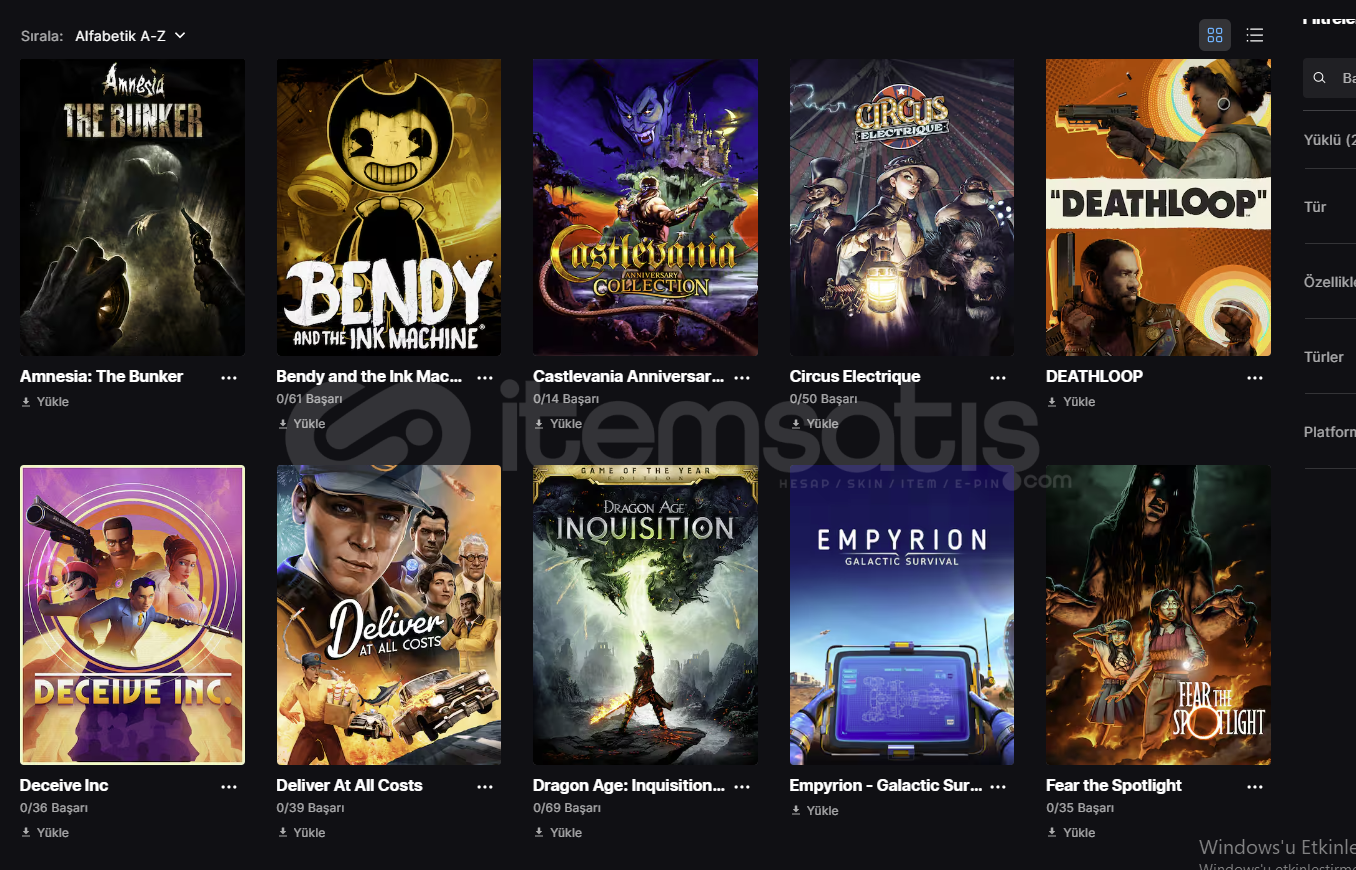1356x870 pixels.
Task: Click search icon in filter box
Action: tap(1320, 77)
